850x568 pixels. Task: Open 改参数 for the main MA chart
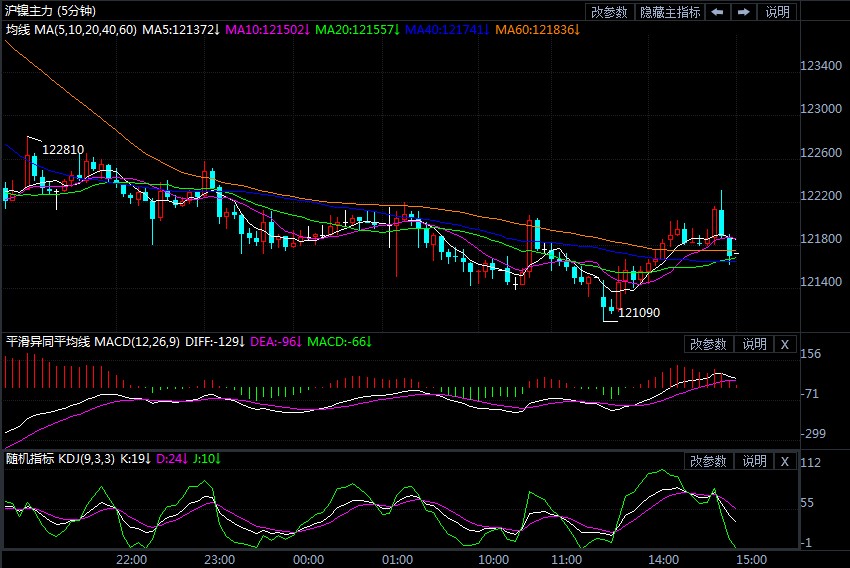(x=609, y=12)
